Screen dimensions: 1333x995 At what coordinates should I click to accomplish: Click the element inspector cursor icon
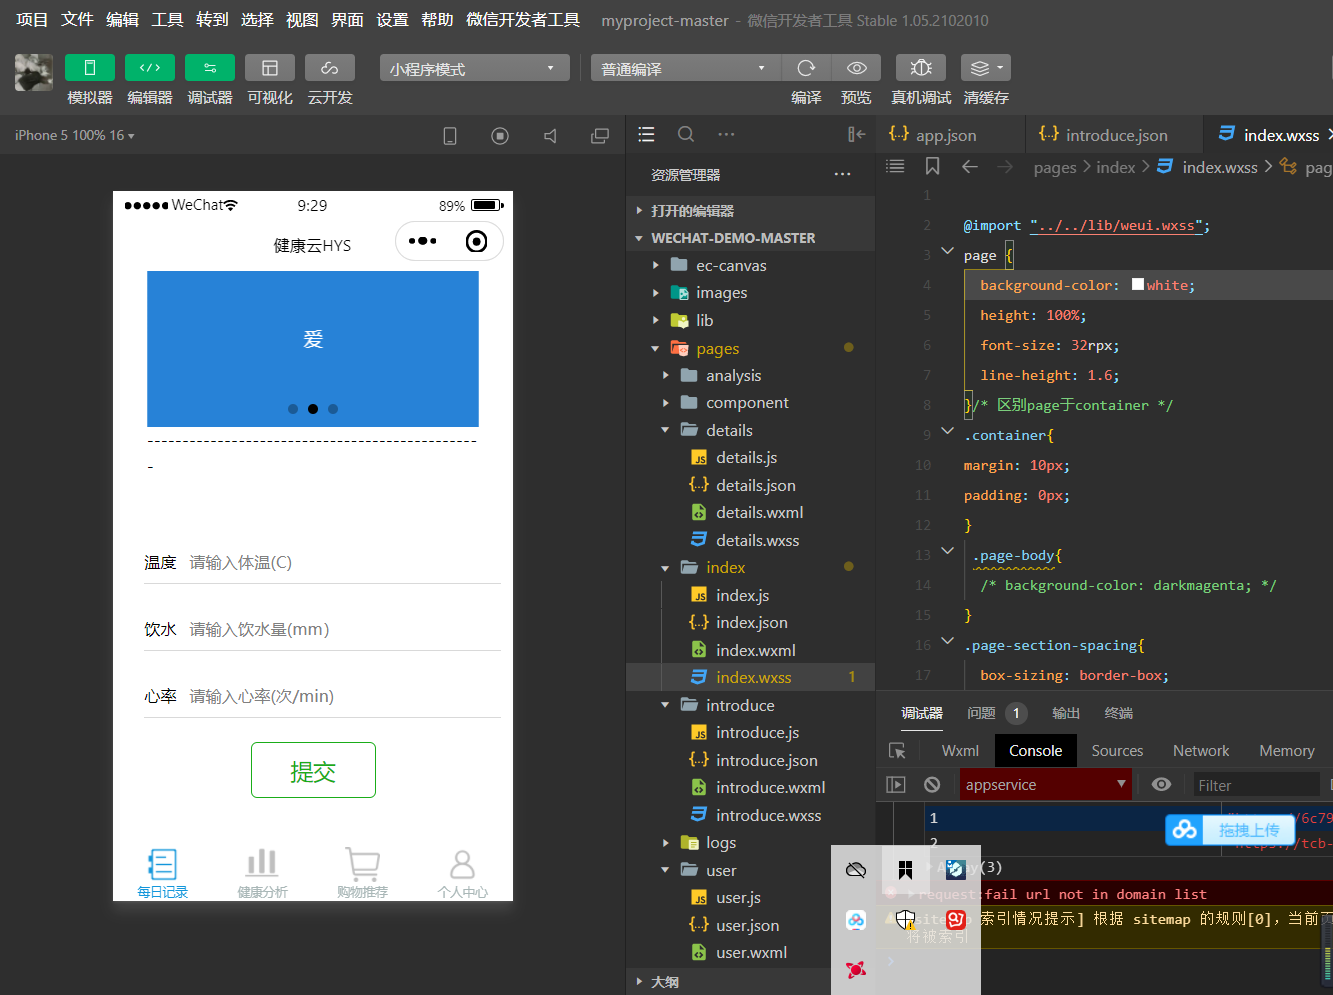click(897, 751)
